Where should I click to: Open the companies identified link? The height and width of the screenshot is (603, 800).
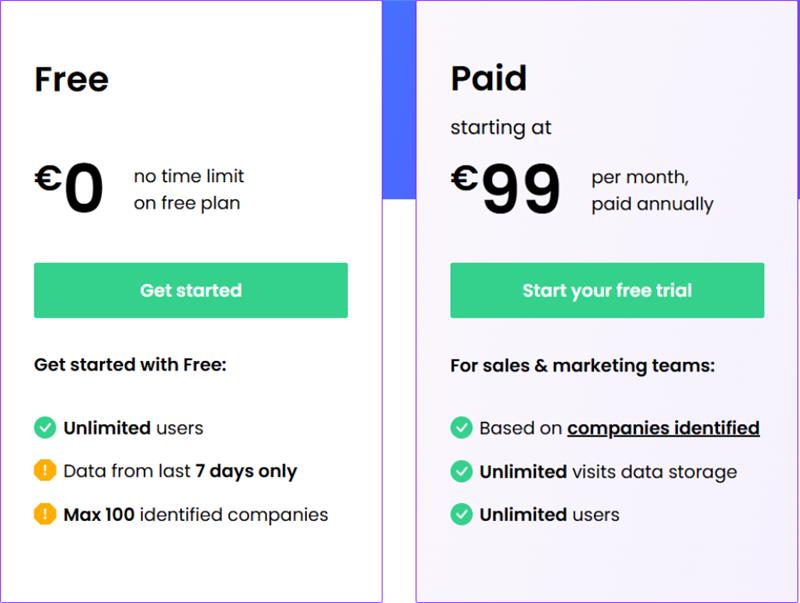click(x=663, y=427)
